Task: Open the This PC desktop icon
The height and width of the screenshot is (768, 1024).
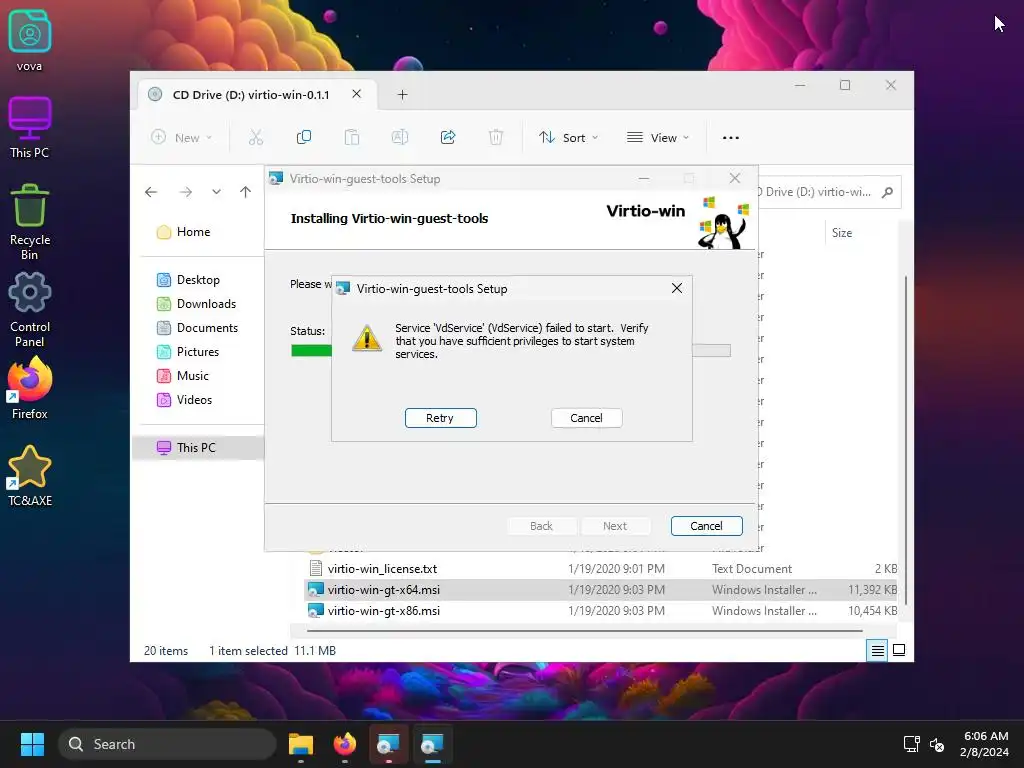Action: click(29, 127)
